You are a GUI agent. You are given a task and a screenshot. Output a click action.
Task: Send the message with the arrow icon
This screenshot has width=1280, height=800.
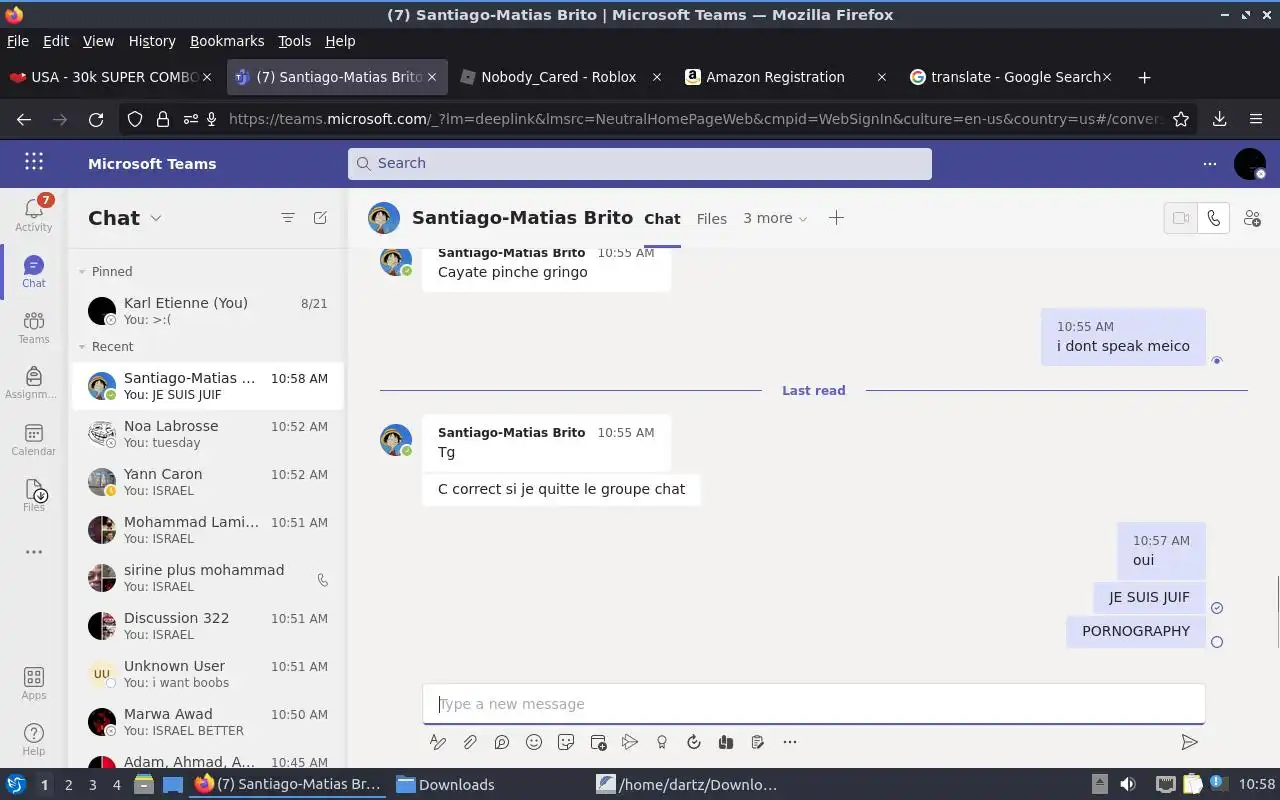coord(1189,742)
